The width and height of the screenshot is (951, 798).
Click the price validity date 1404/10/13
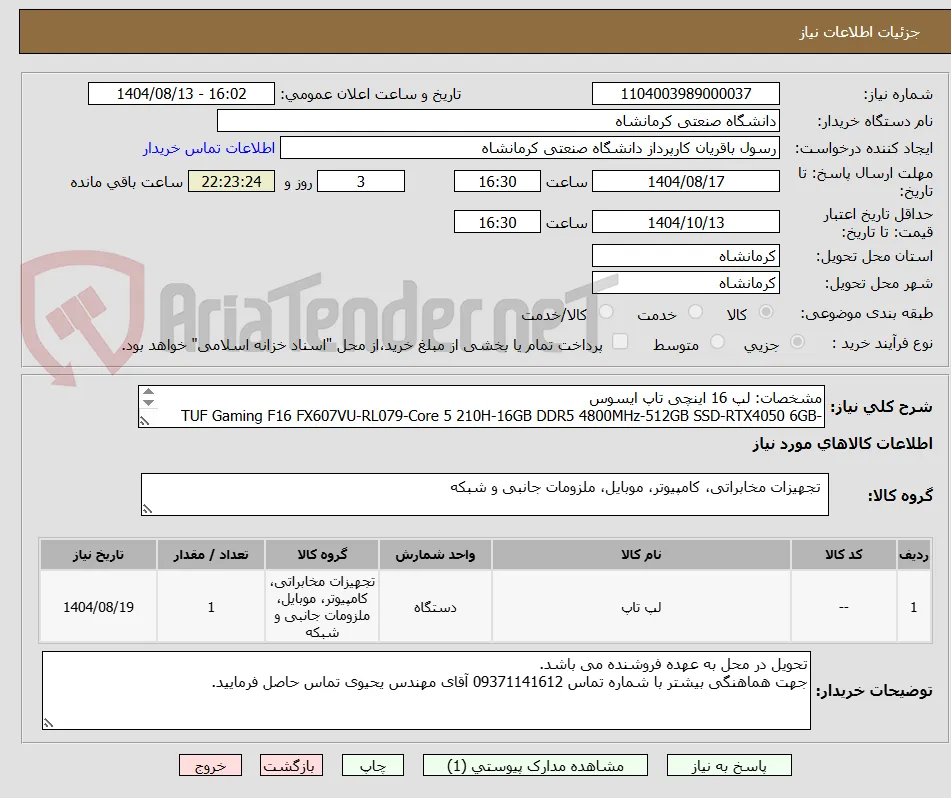click(686, 222)
